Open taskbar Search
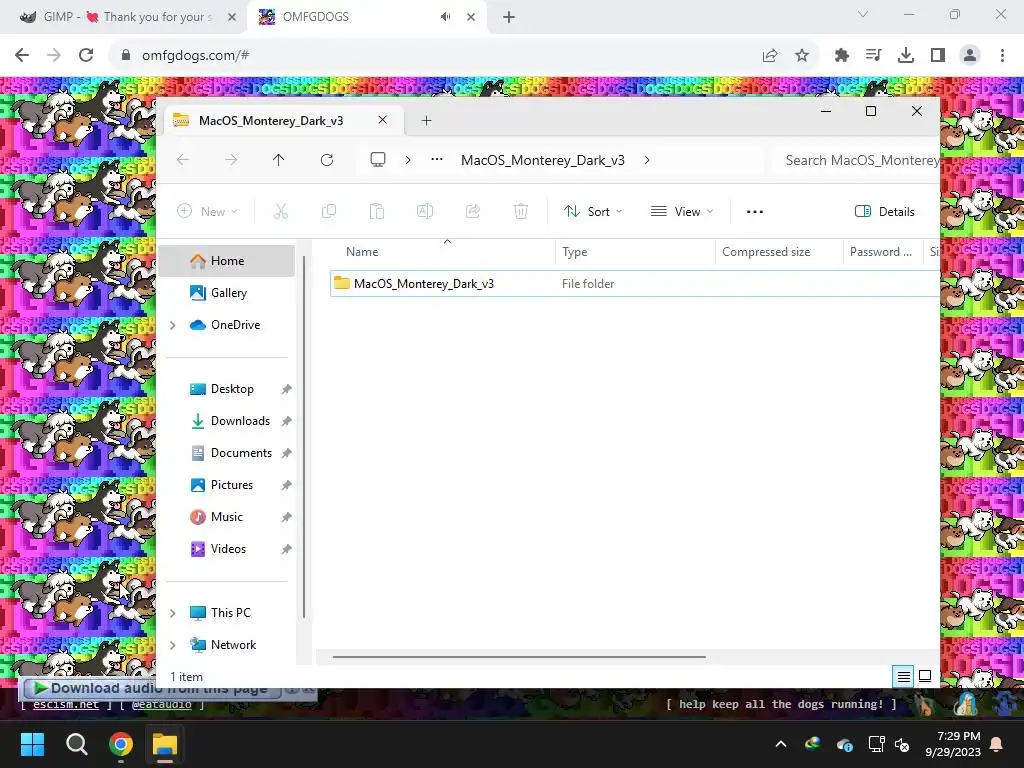The height and width of the screenshot is (768, 1024). (x=77, y=744)
